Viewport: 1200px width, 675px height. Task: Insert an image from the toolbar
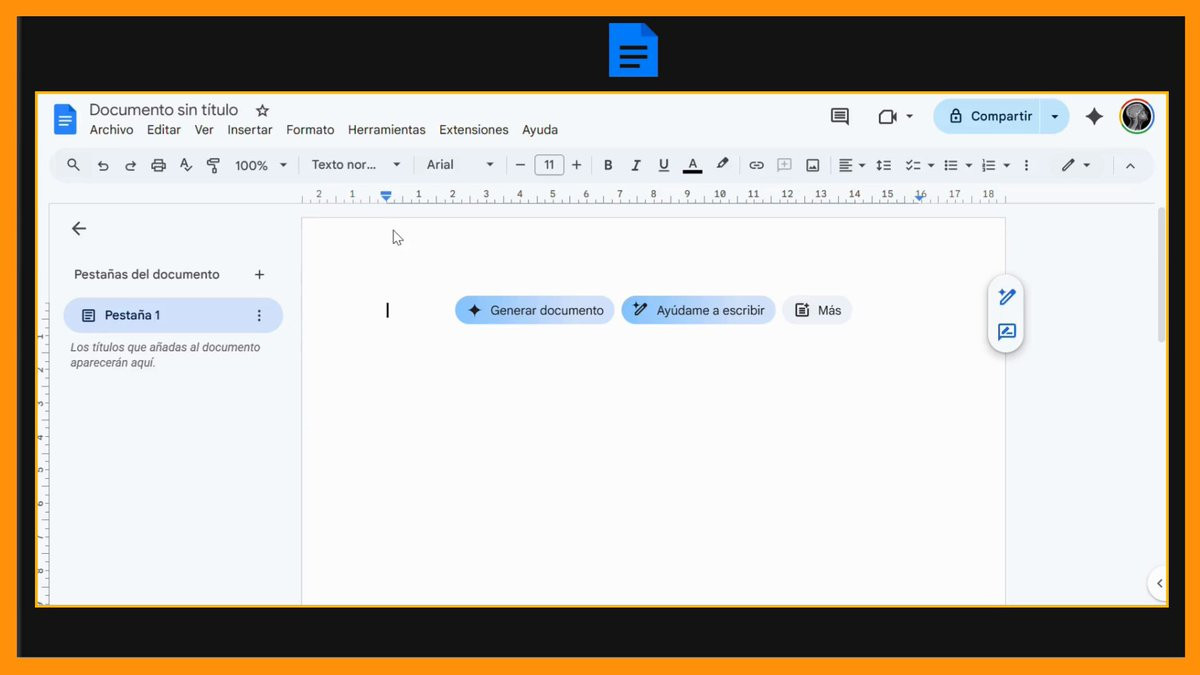(x=813, y=165)
